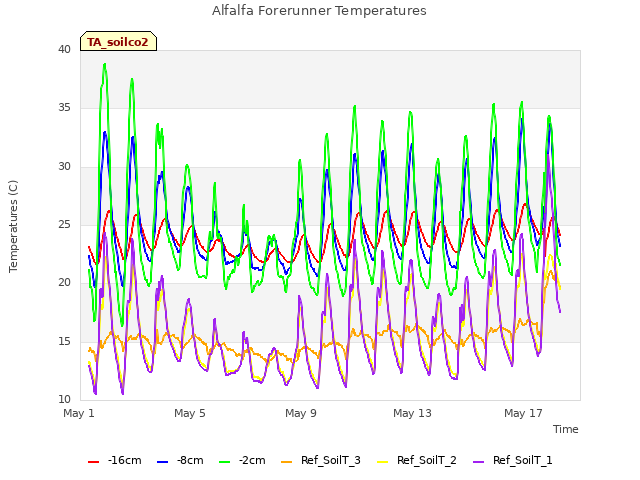This screenshot has width=640, height=480.
Task: Click the May 1 x-axis tick label
Action: 79,413
